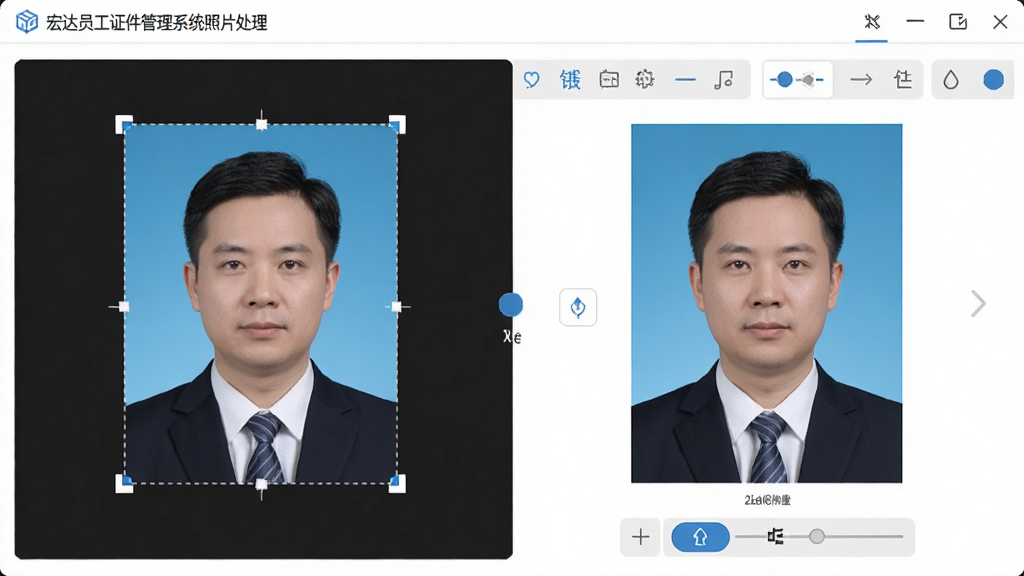This screenshot has width=1024, height=576.
Task: Maximize the window using the title bar button
Action: 957,22
